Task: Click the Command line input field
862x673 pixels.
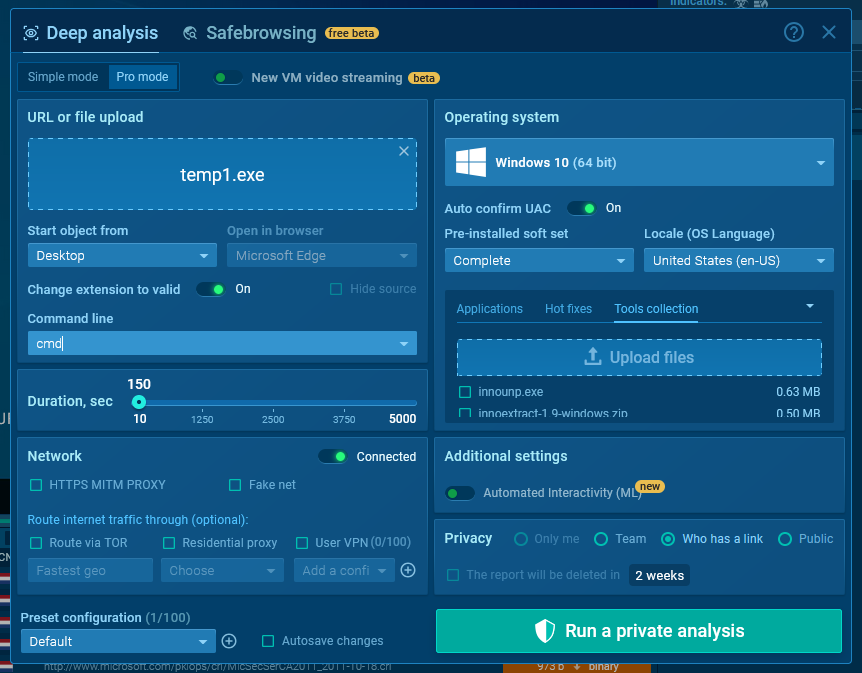Action: pos(210,344)
